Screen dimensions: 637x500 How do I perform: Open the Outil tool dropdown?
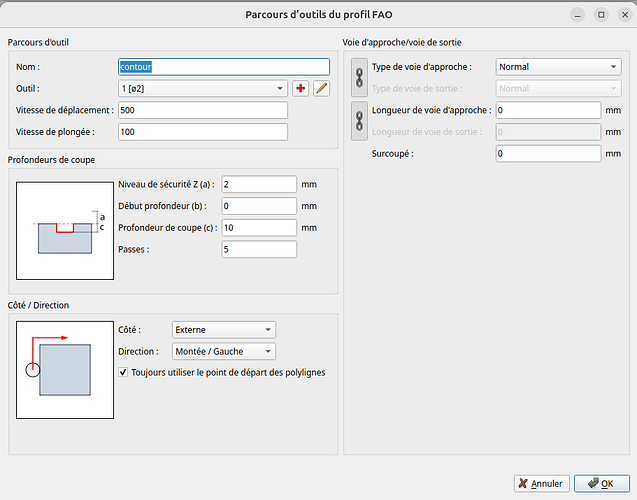click(202, 89)
